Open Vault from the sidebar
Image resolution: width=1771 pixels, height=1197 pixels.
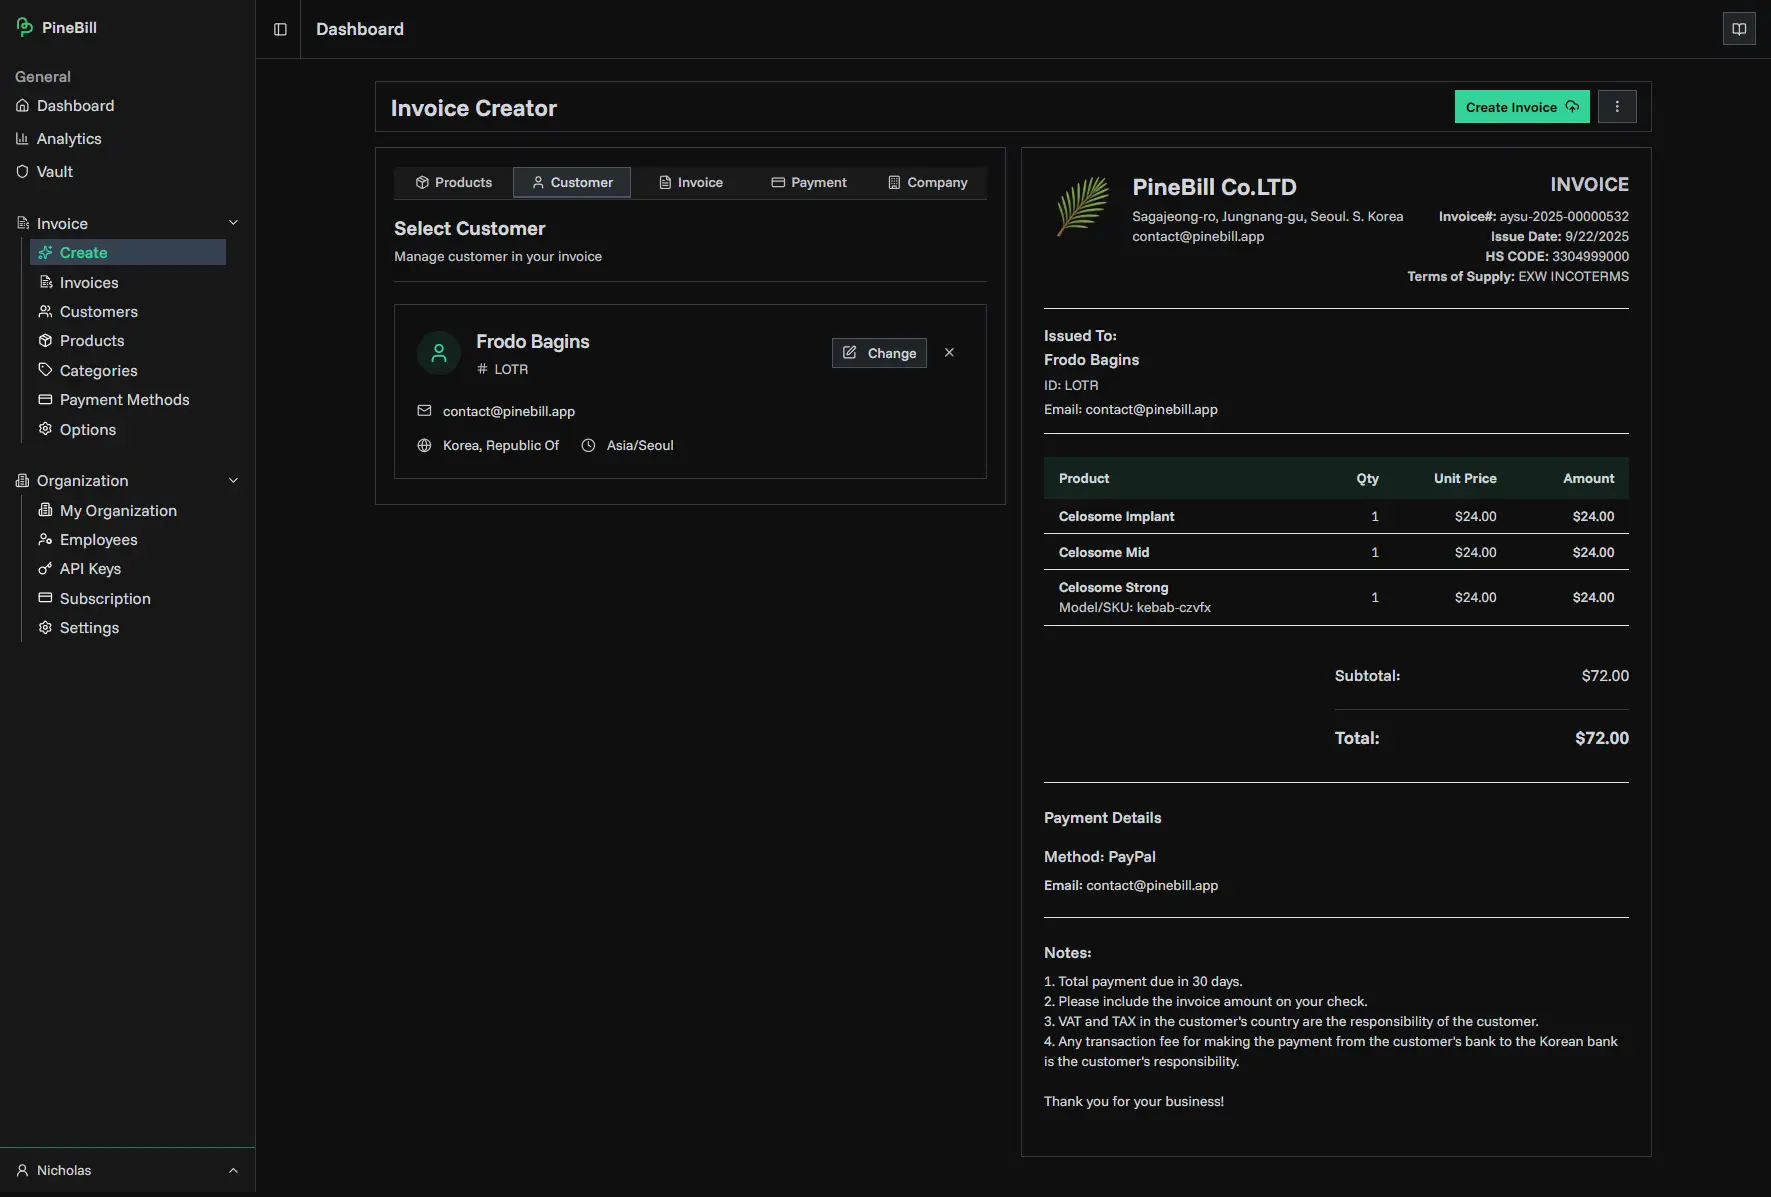coord(55,172)
